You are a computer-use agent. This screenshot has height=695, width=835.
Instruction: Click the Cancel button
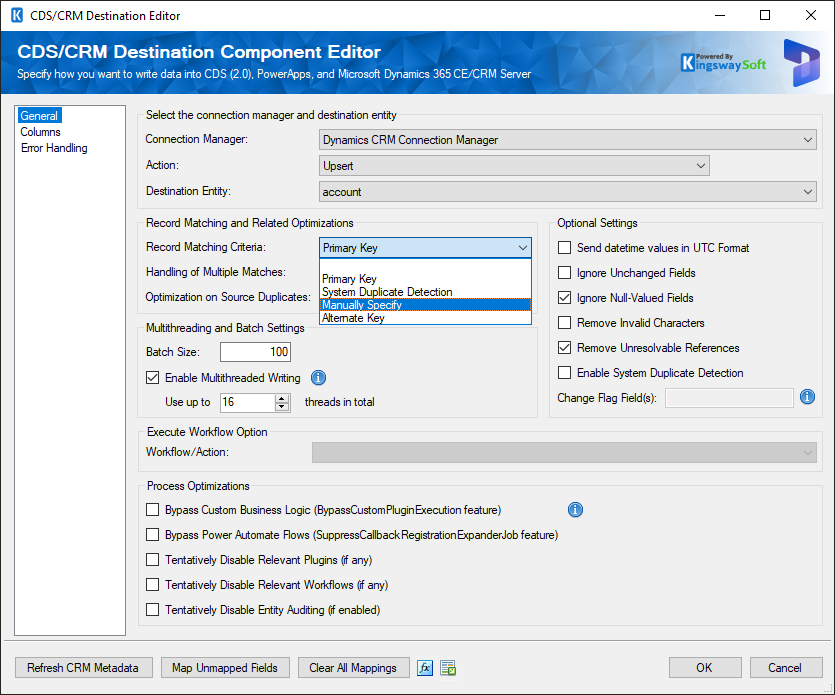point(785,667)
